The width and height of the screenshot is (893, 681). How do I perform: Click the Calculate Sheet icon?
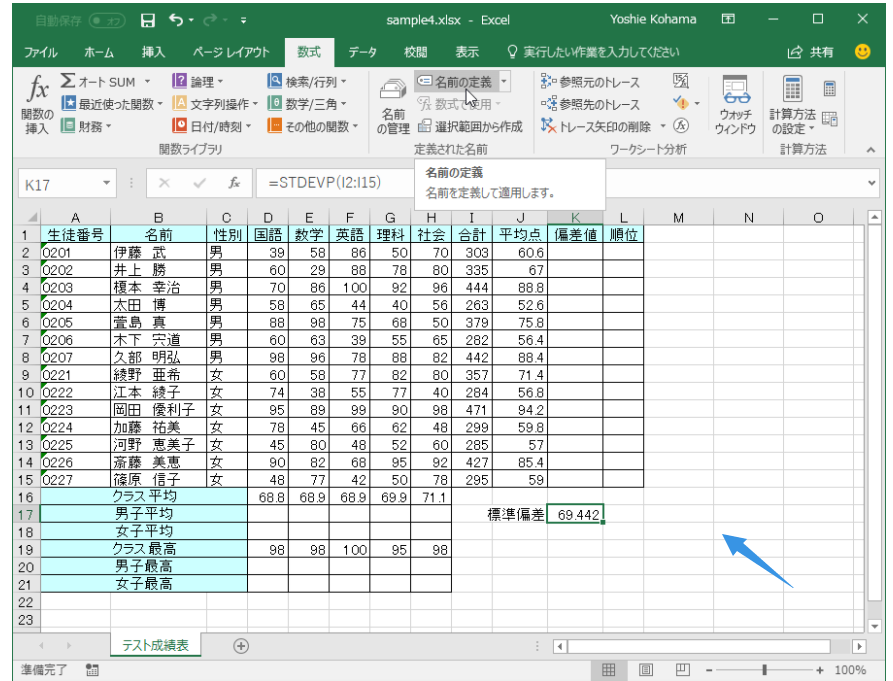pos(830,118)
